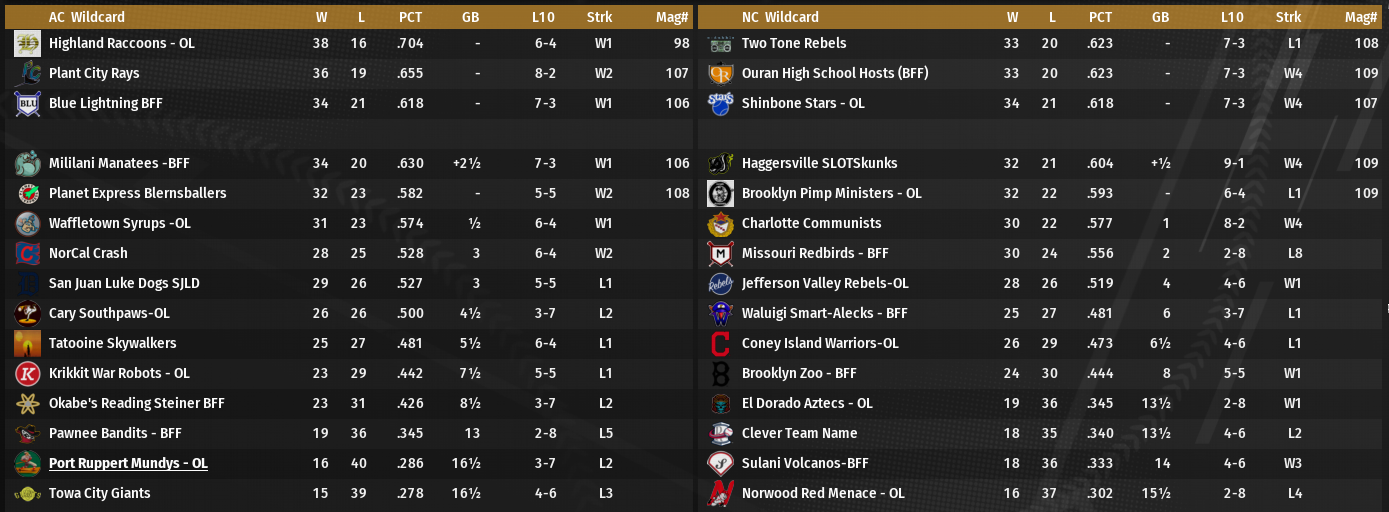Viewport: 1389px width, 512px height.
Task: Click the Missouri Redbirds team logo
Action: (720, 254)
